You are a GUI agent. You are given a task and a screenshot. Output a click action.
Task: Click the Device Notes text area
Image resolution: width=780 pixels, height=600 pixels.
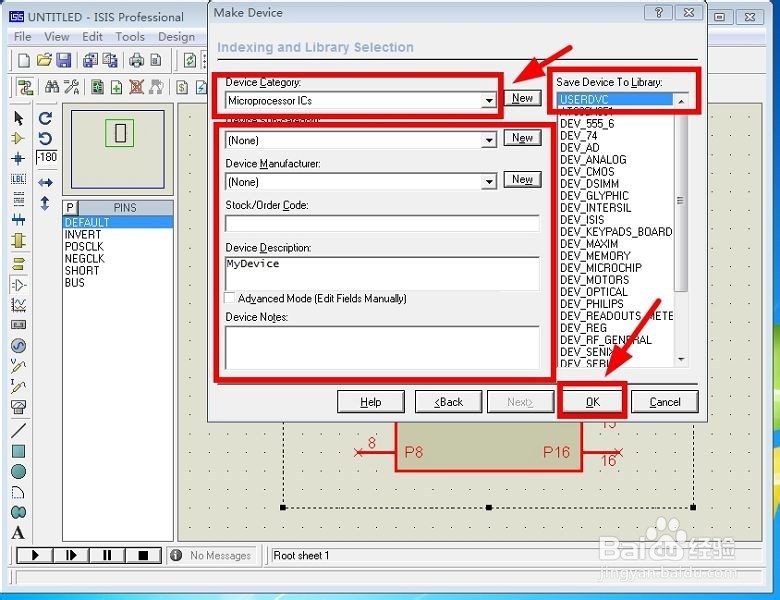382,347
